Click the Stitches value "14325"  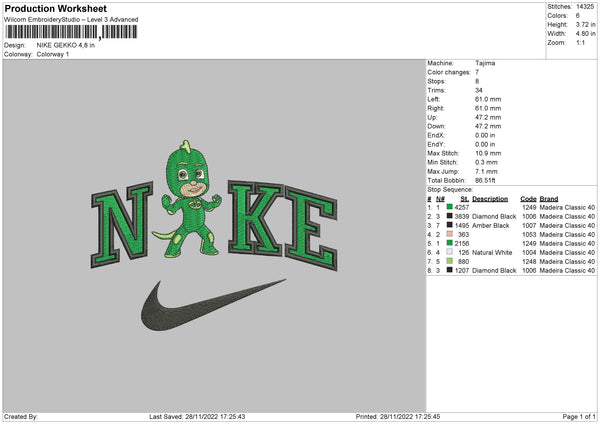[x=585, y=7]
